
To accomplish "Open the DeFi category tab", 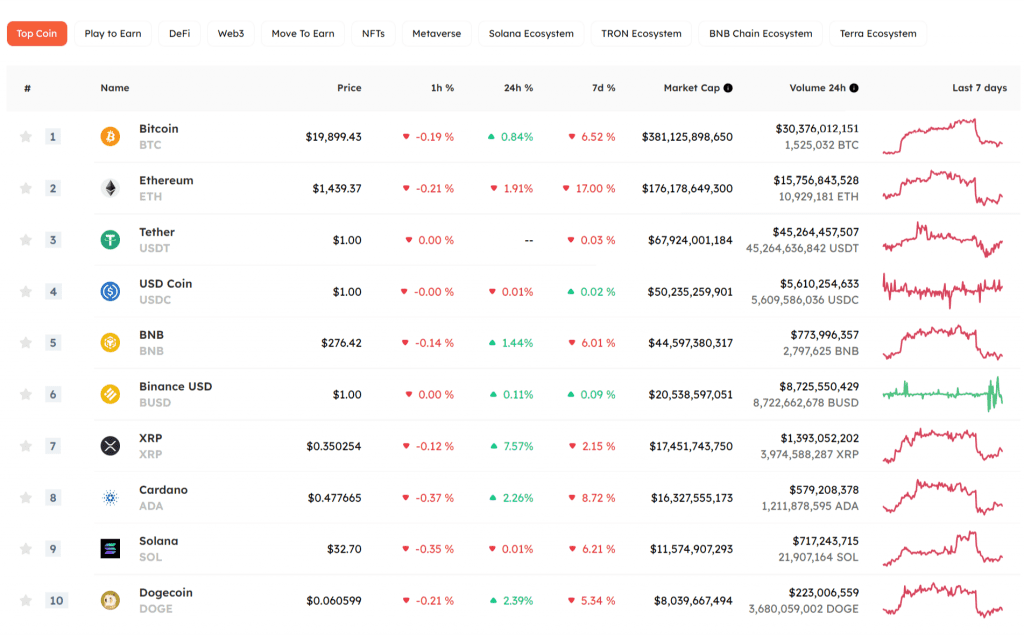I will 180,33.
